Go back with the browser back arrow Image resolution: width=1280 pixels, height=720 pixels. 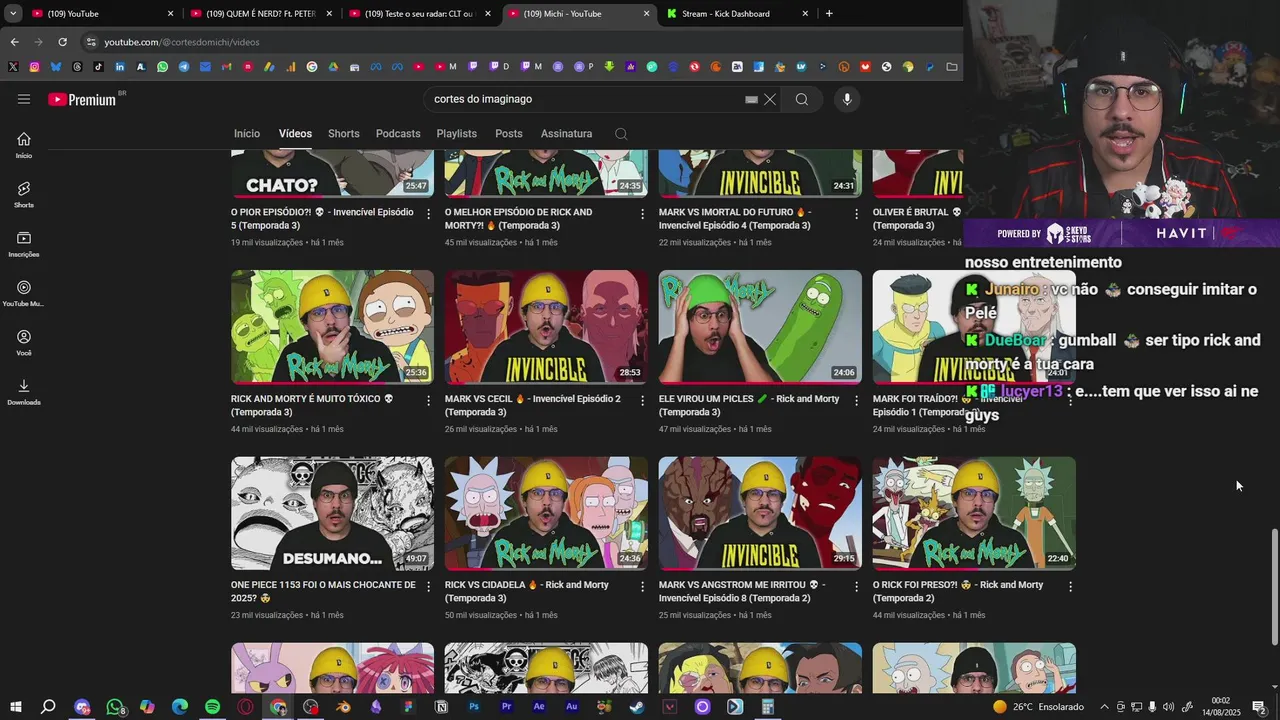(14, 42)
